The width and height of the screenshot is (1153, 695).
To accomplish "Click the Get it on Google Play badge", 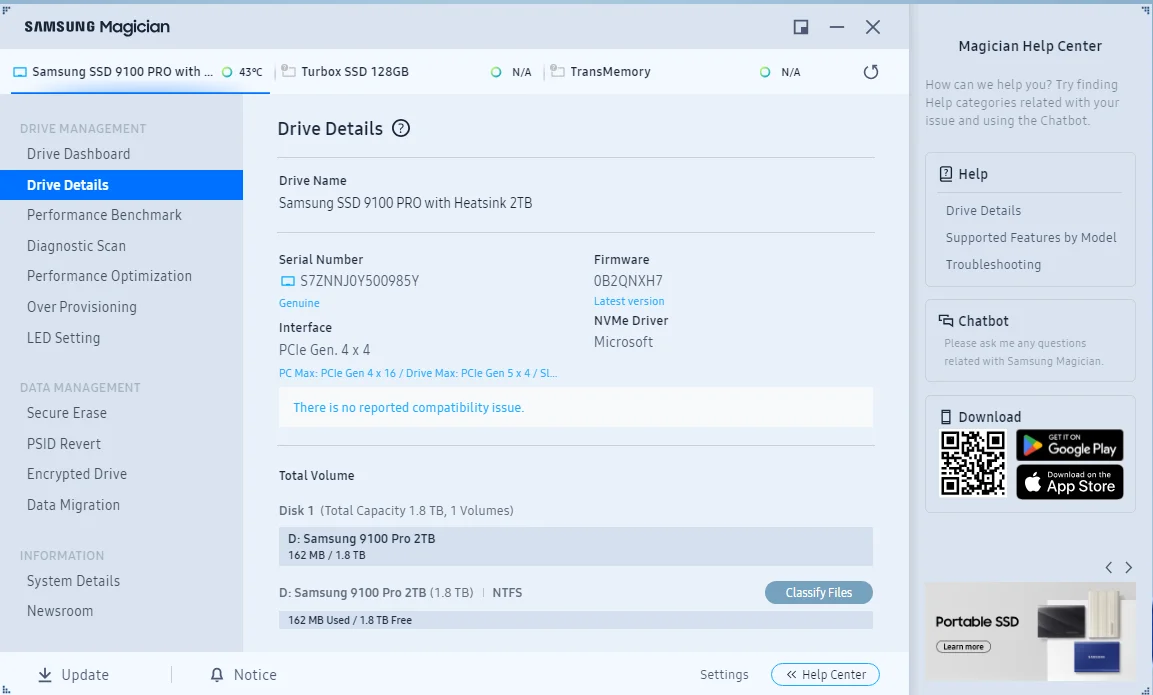I will (1069, 446).
